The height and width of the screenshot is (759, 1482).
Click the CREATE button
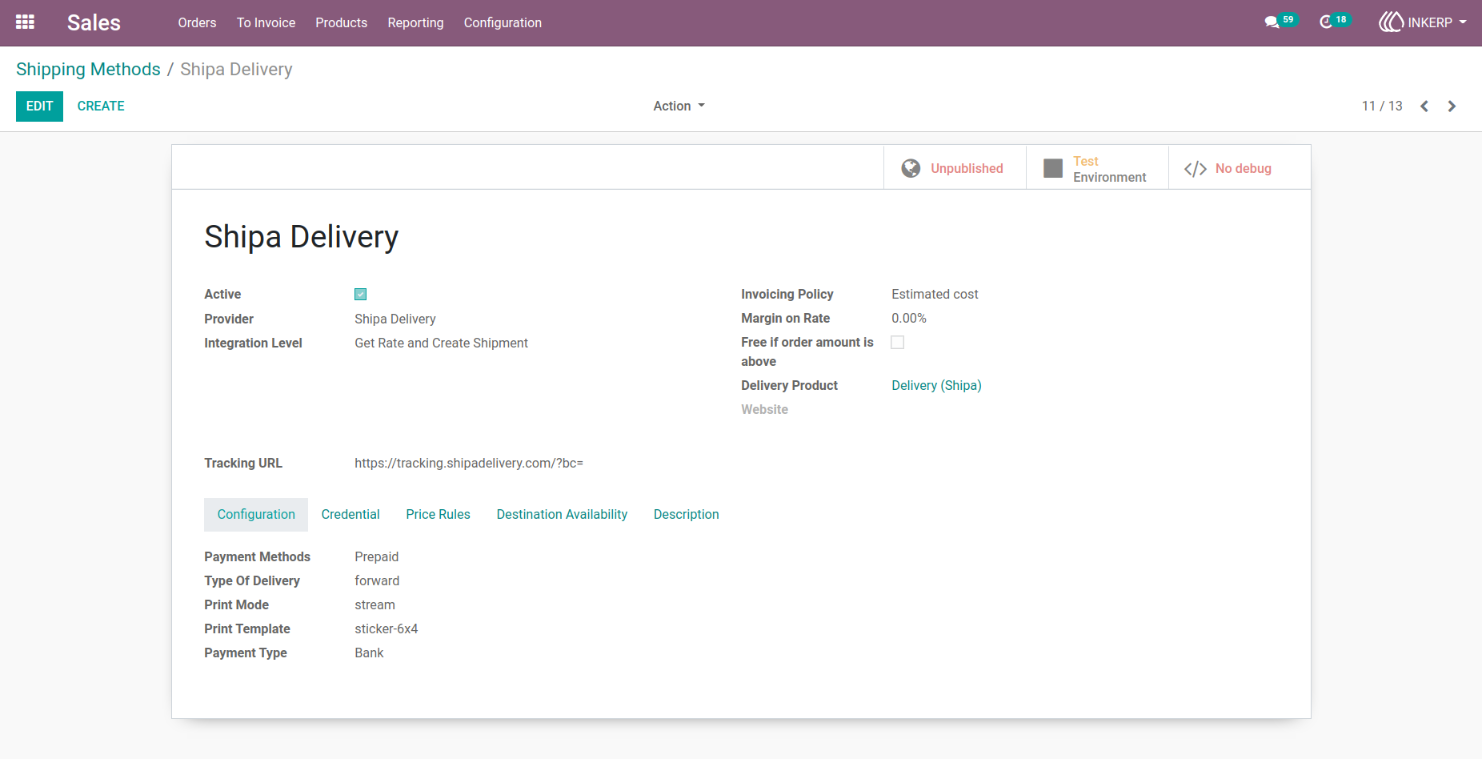point(101,106)
